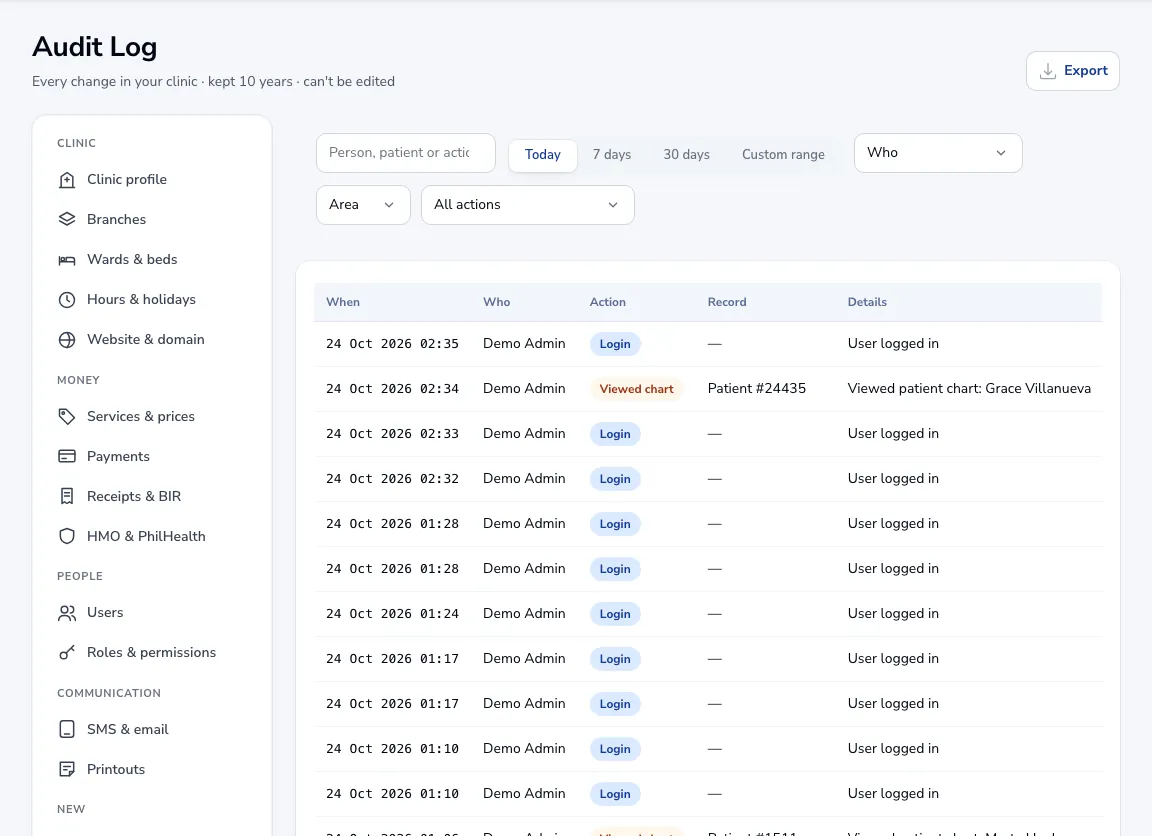Click the HMO & PhilHealth shield icon
The width and height of the screenshot is (1152, 836).
tap(67, 536)
